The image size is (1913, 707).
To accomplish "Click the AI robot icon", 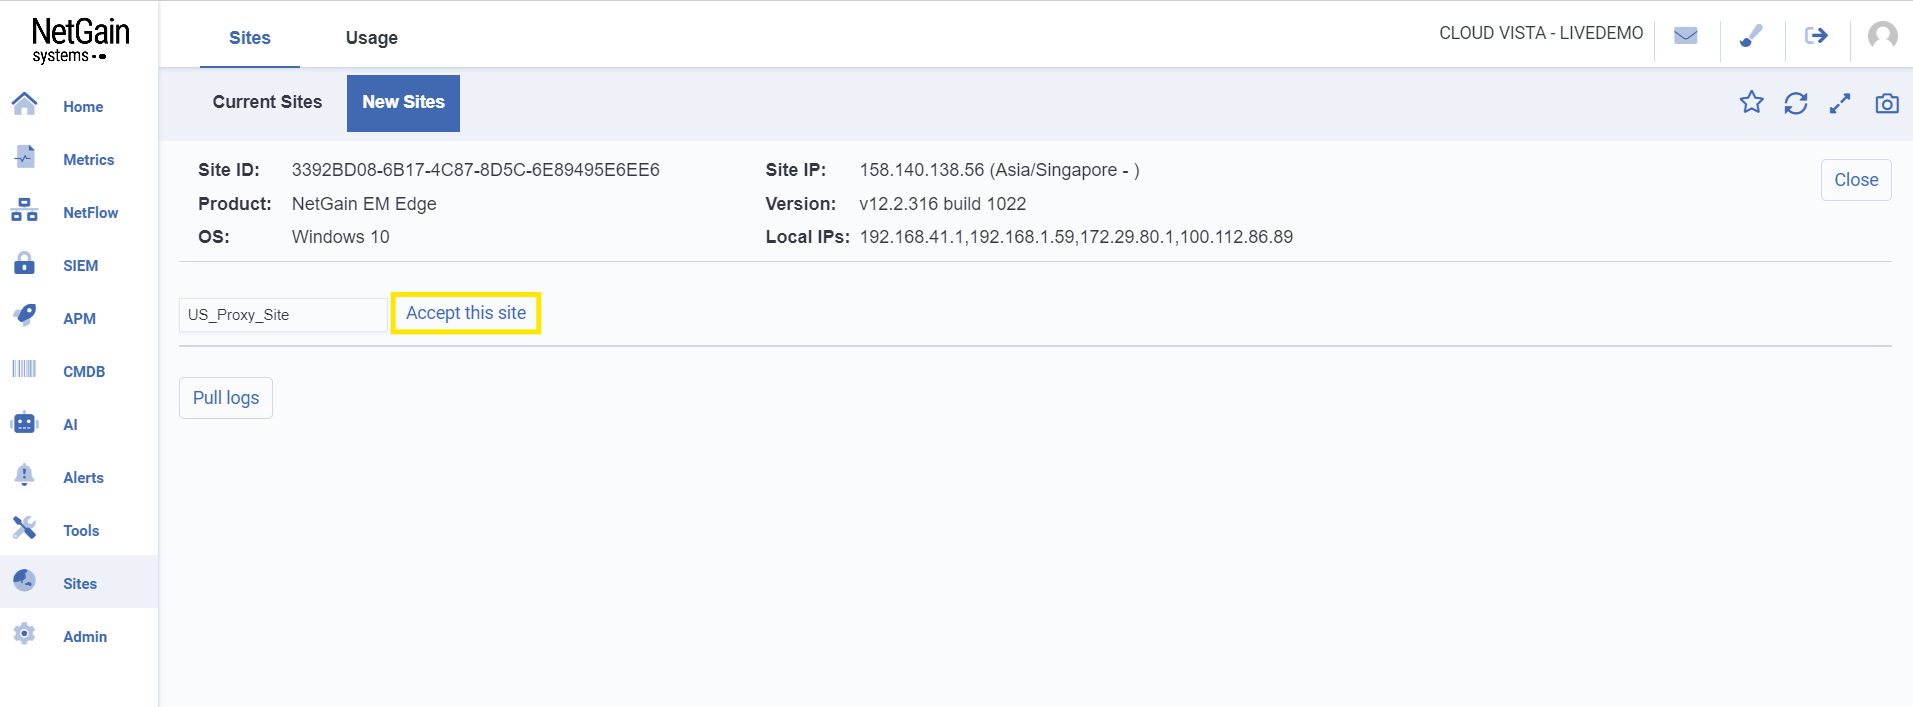I will click(x=24, y=423).
